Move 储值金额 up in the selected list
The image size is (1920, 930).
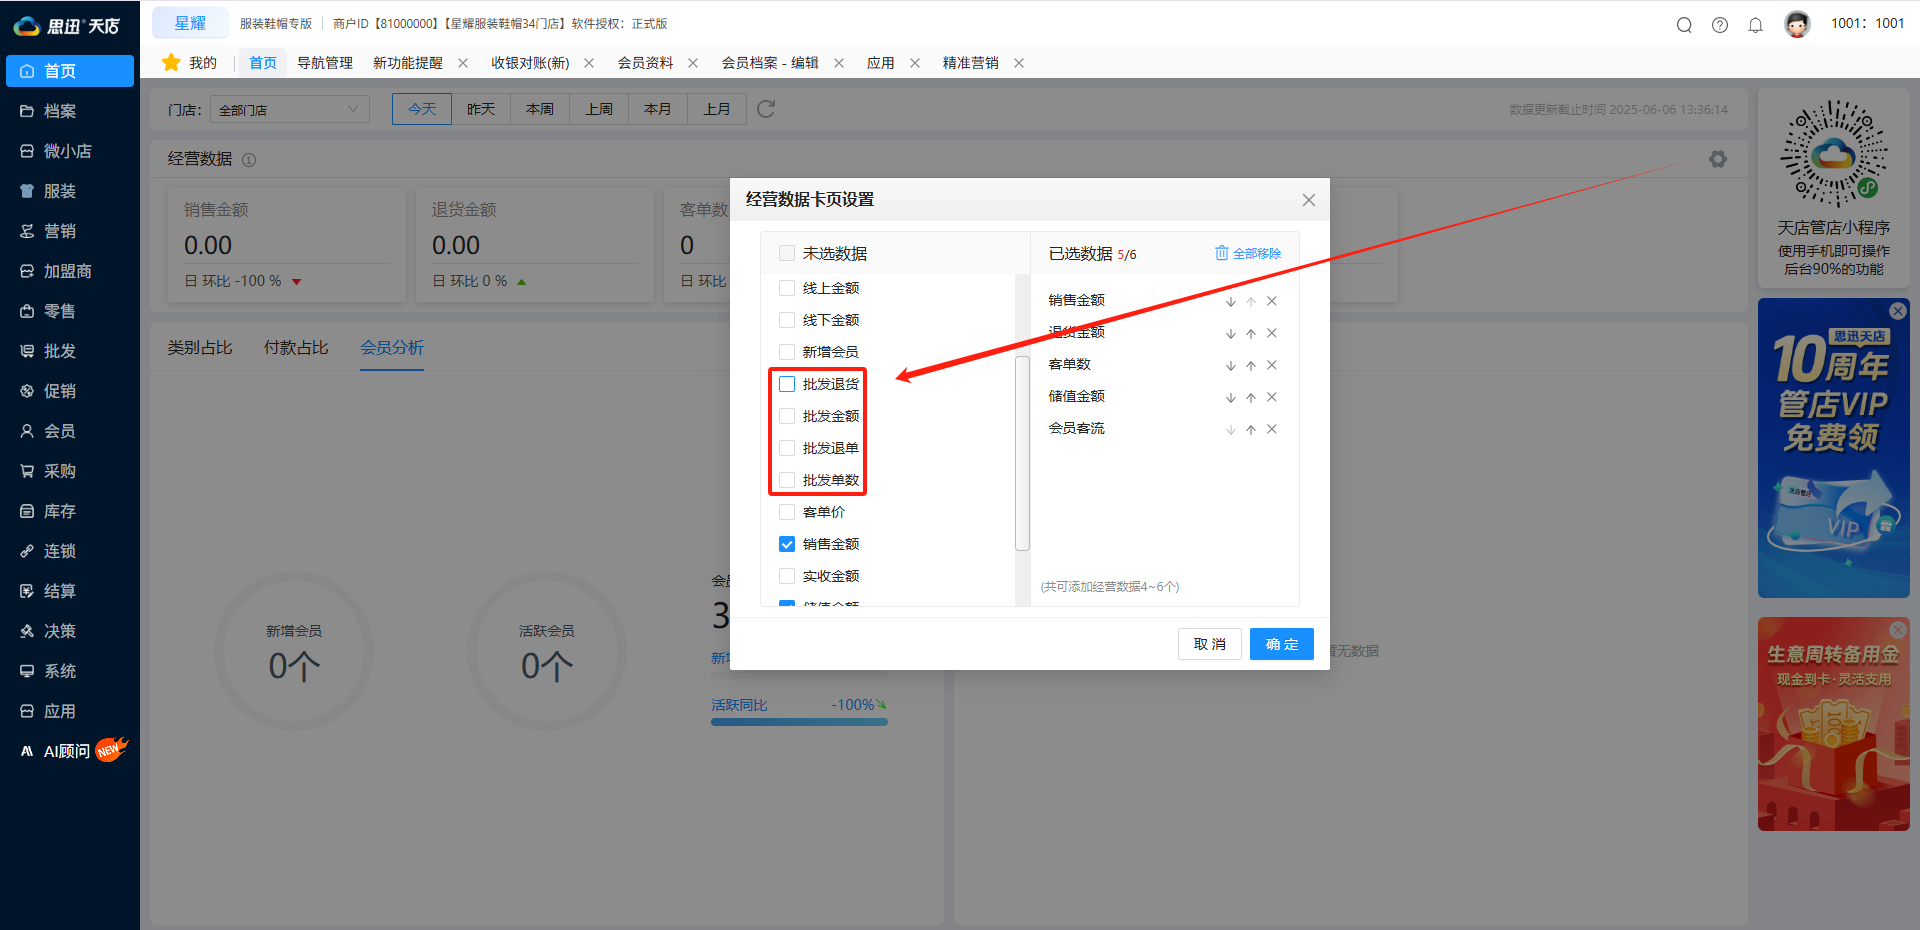click(1251, 397)
